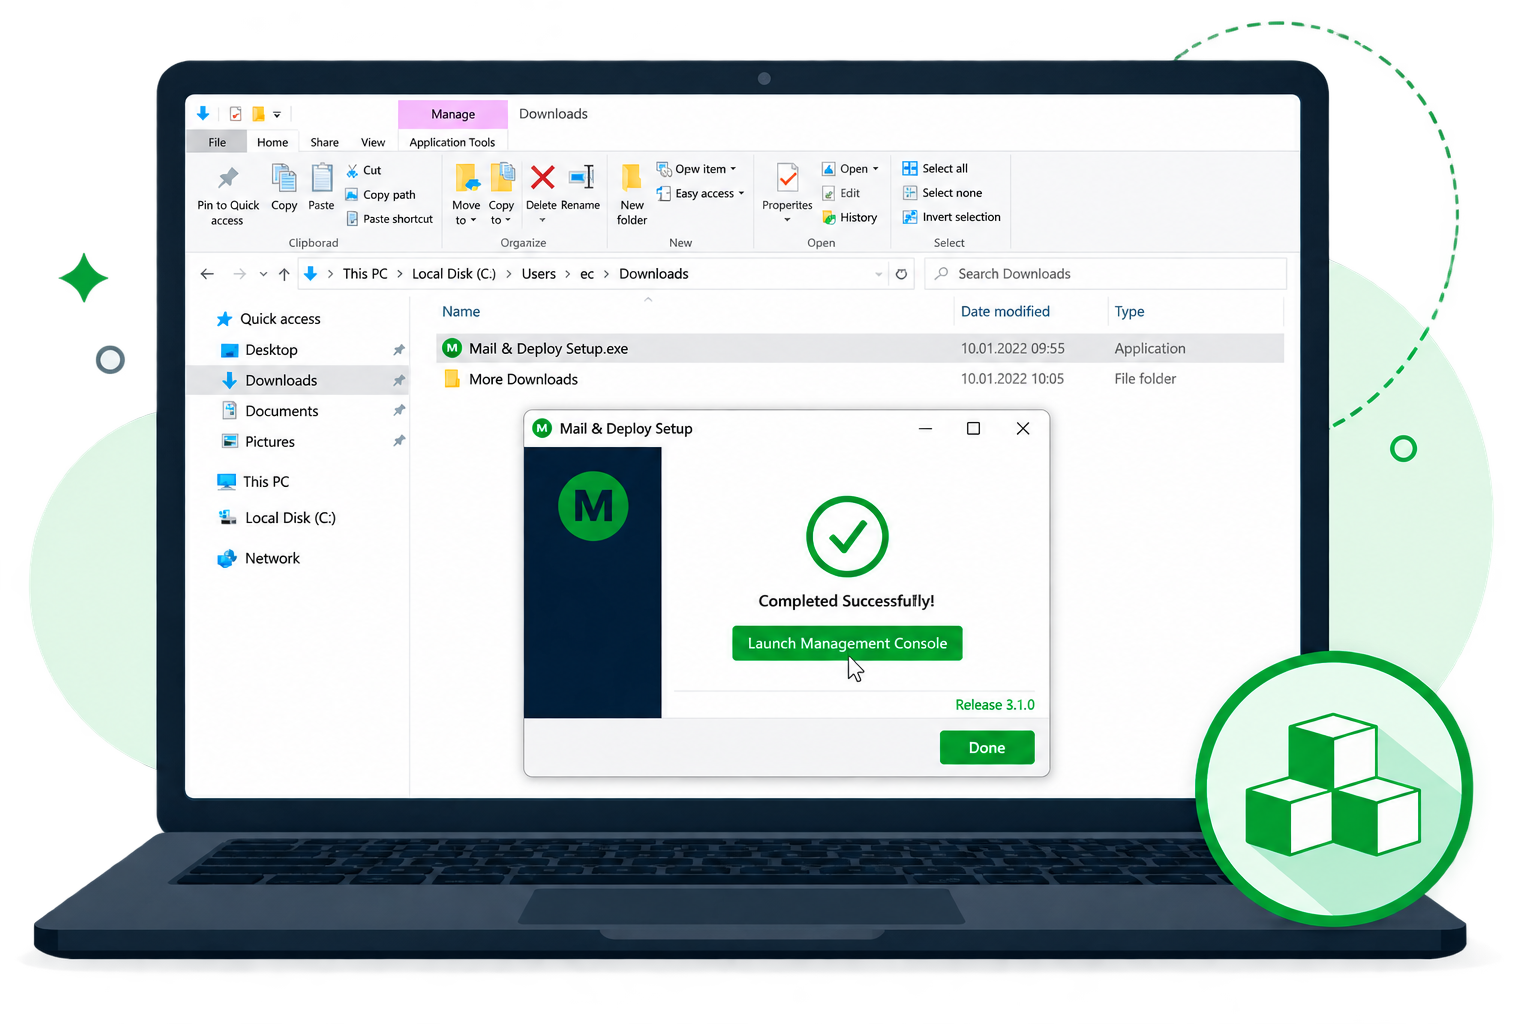Viewport: 1536px width, 1024px height.
Task: Refresh the Downloads folder view
Action: [x=901, y=274]
